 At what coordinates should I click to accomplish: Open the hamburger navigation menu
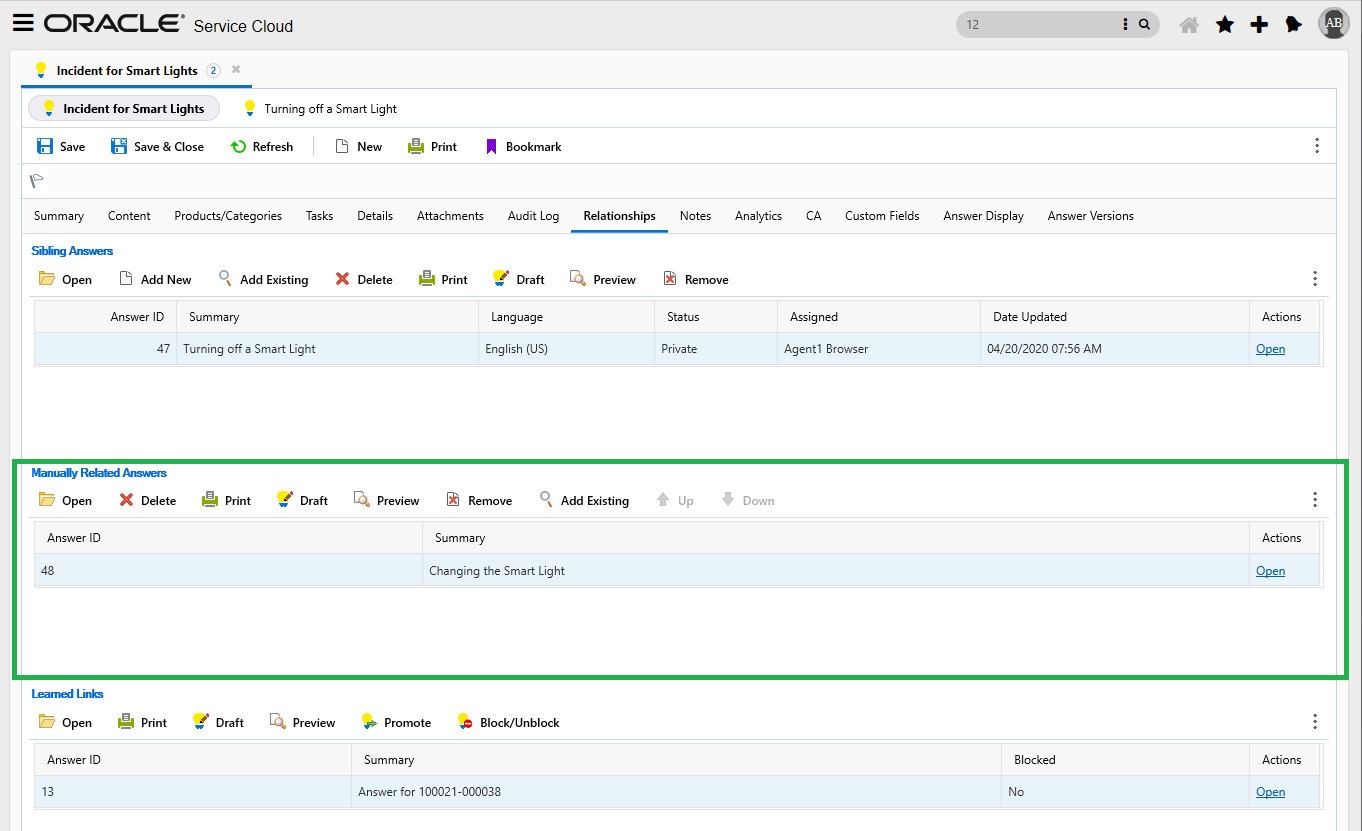(x=23, y=24)
